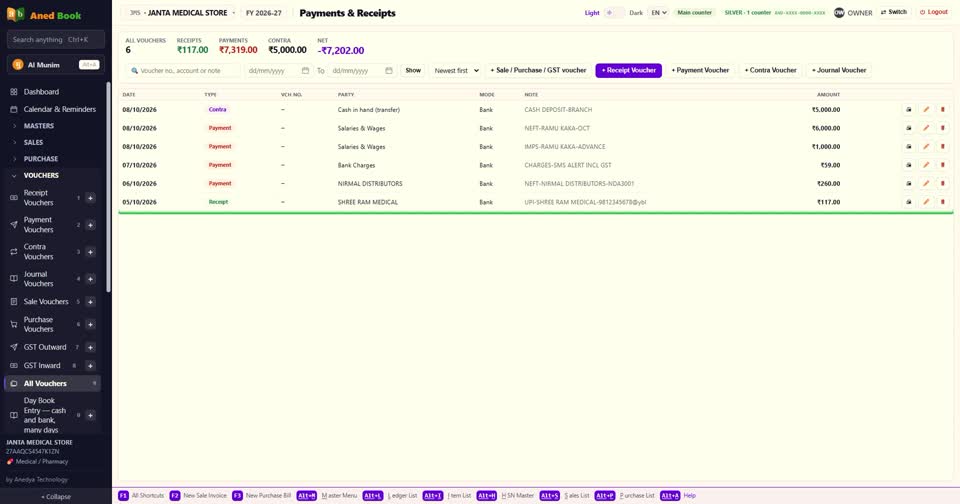
Task: Print the NIRMAL DISTRIBUTORS payment voucher
Action: (x=909, y=183)
